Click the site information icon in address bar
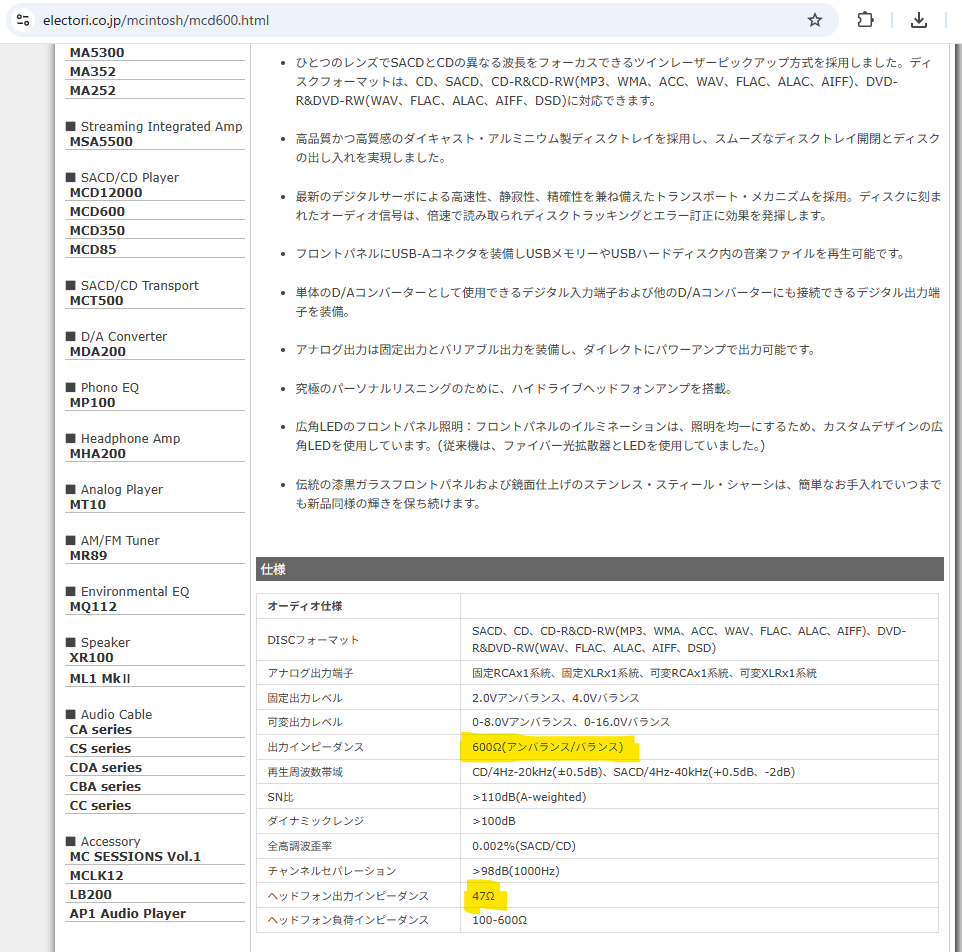Viewport: 962px width, 952px height. (x=23, y=20)
